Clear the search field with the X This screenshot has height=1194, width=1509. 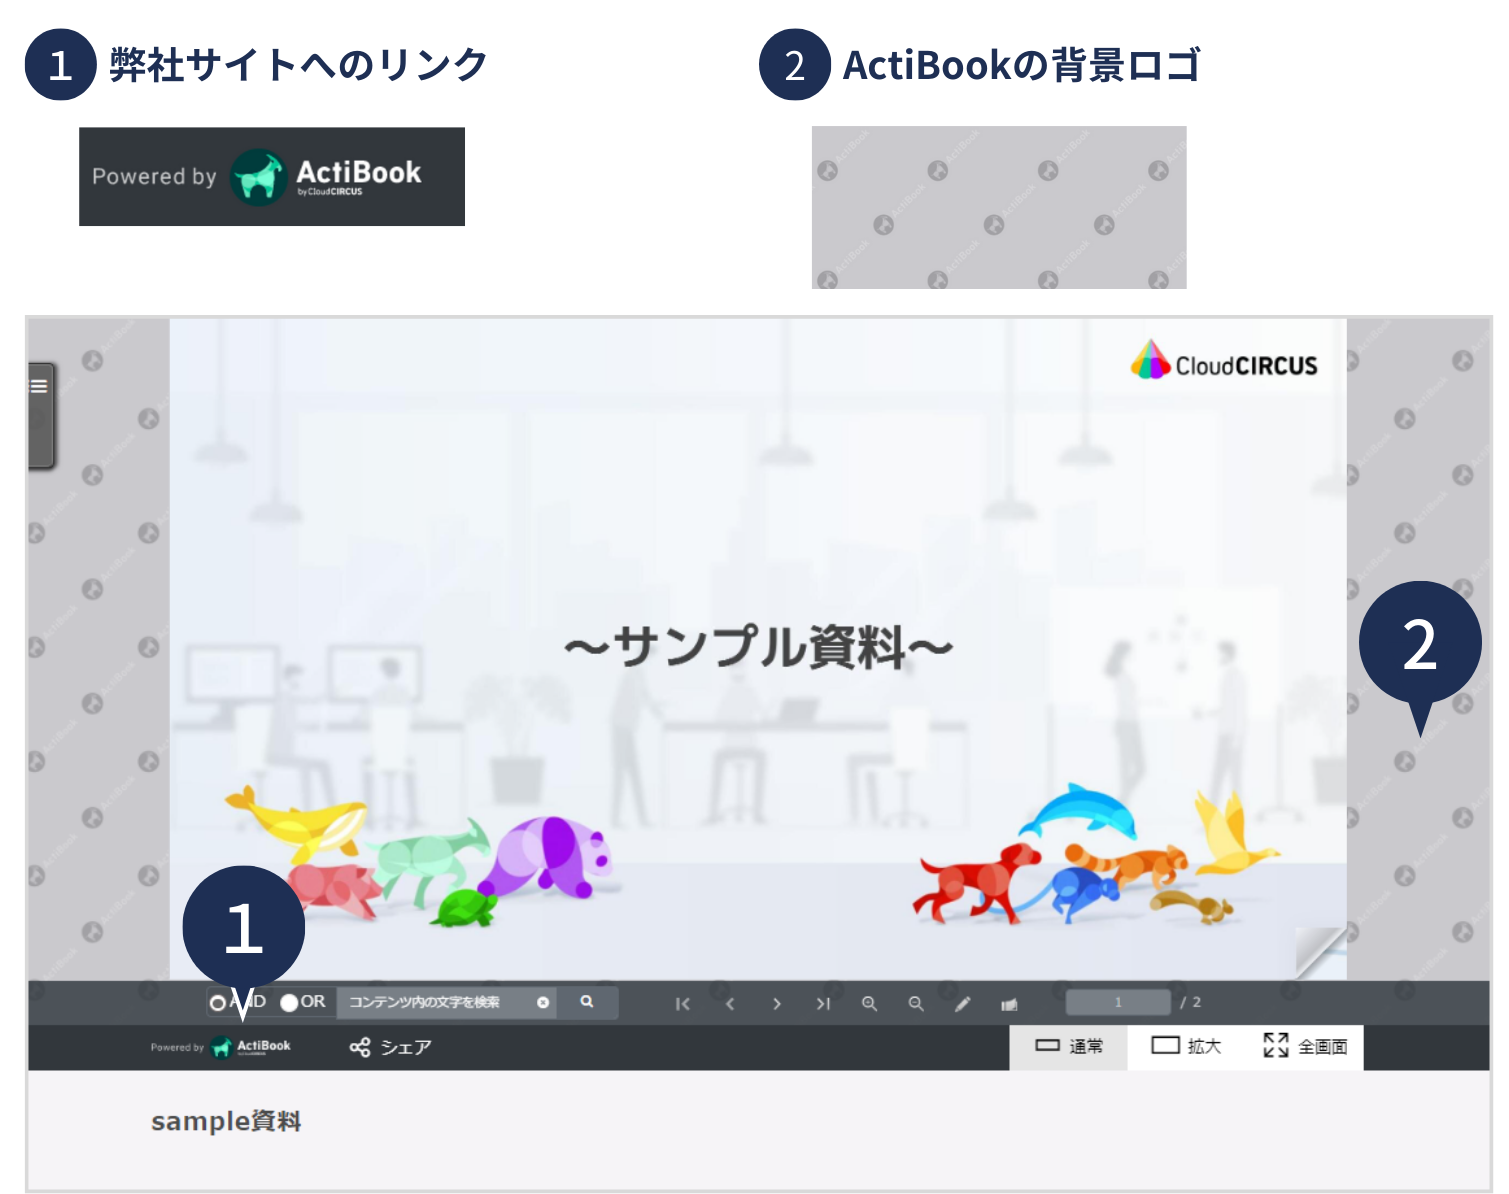click(x=541, y=1002)
